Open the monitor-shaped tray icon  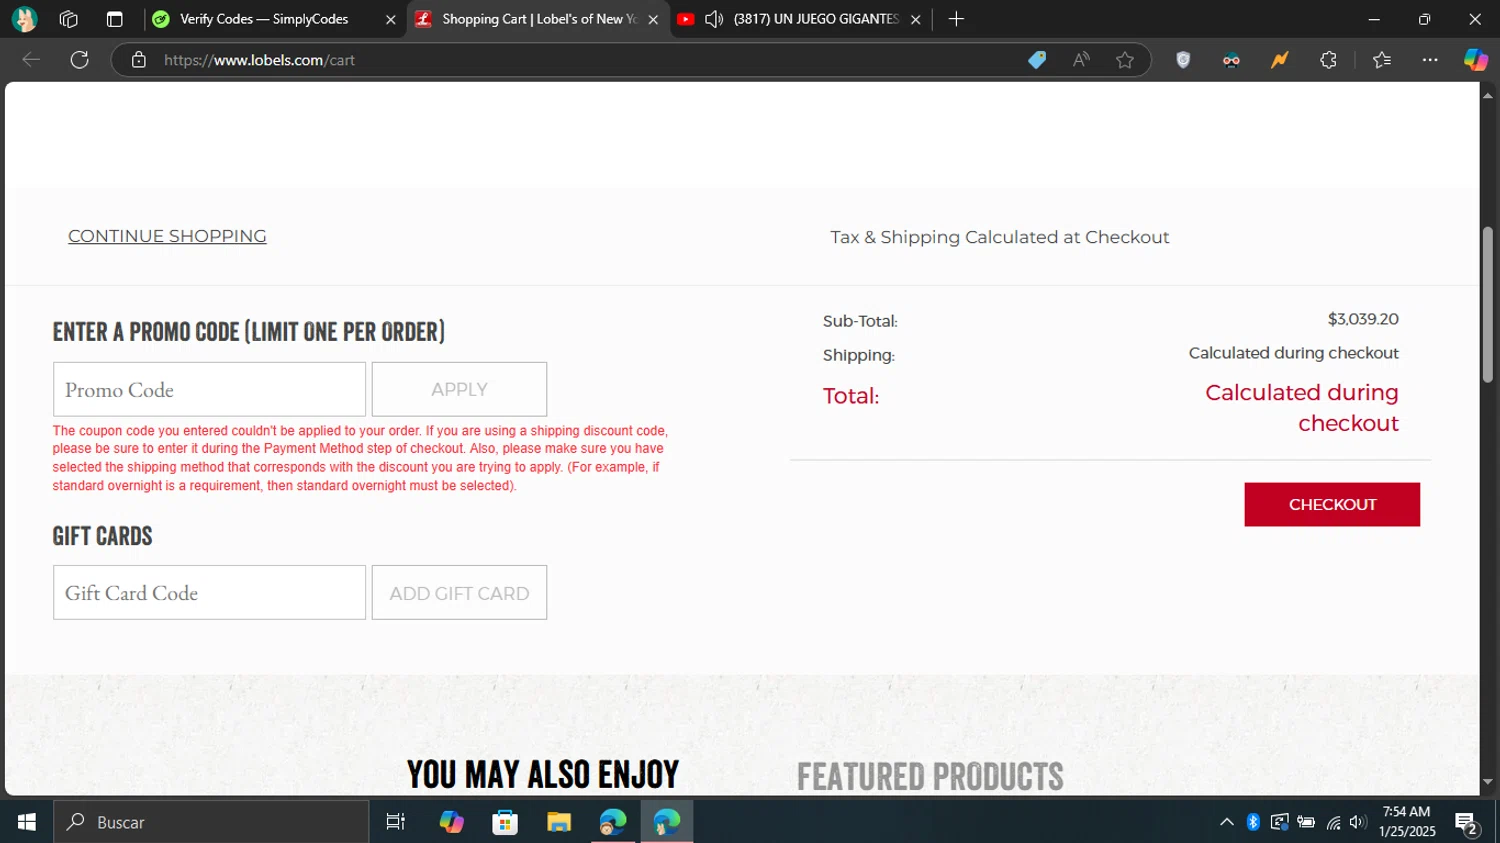tap(1279, 822)
